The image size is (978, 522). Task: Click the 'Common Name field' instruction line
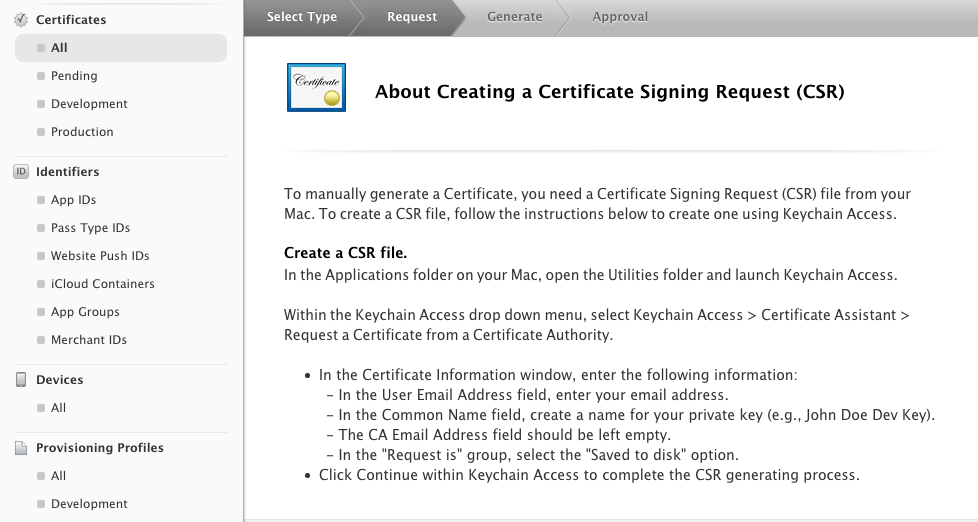(631, 415)
